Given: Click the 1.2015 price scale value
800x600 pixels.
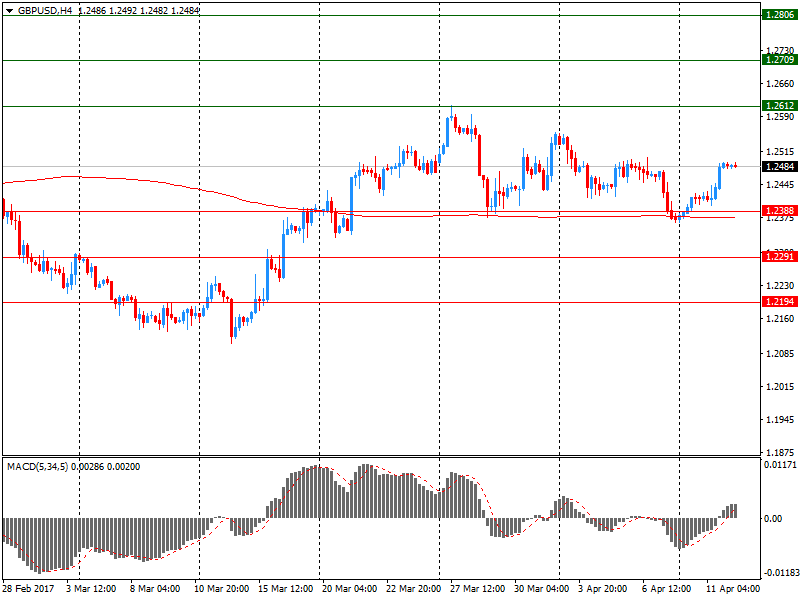Looking at the screenshot, I should click(x=780, y=387).
